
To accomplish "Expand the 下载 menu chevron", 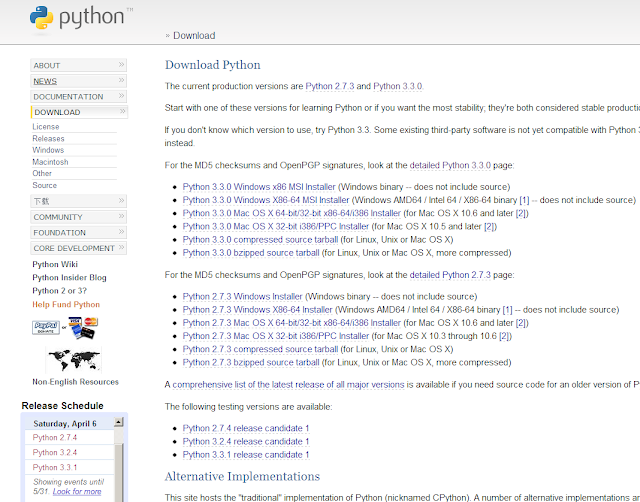I will [121, 200].
